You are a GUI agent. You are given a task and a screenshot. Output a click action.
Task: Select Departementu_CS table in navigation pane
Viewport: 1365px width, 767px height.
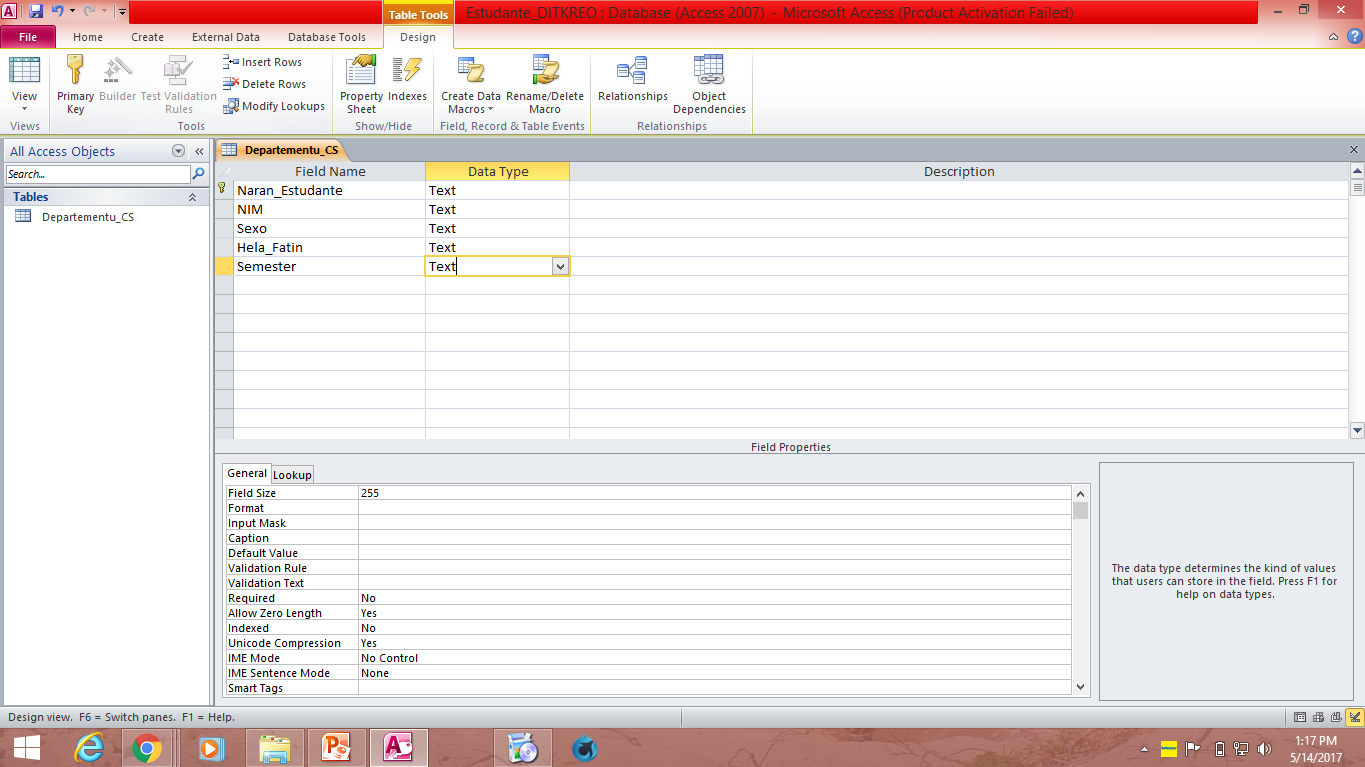pos(87,217)
